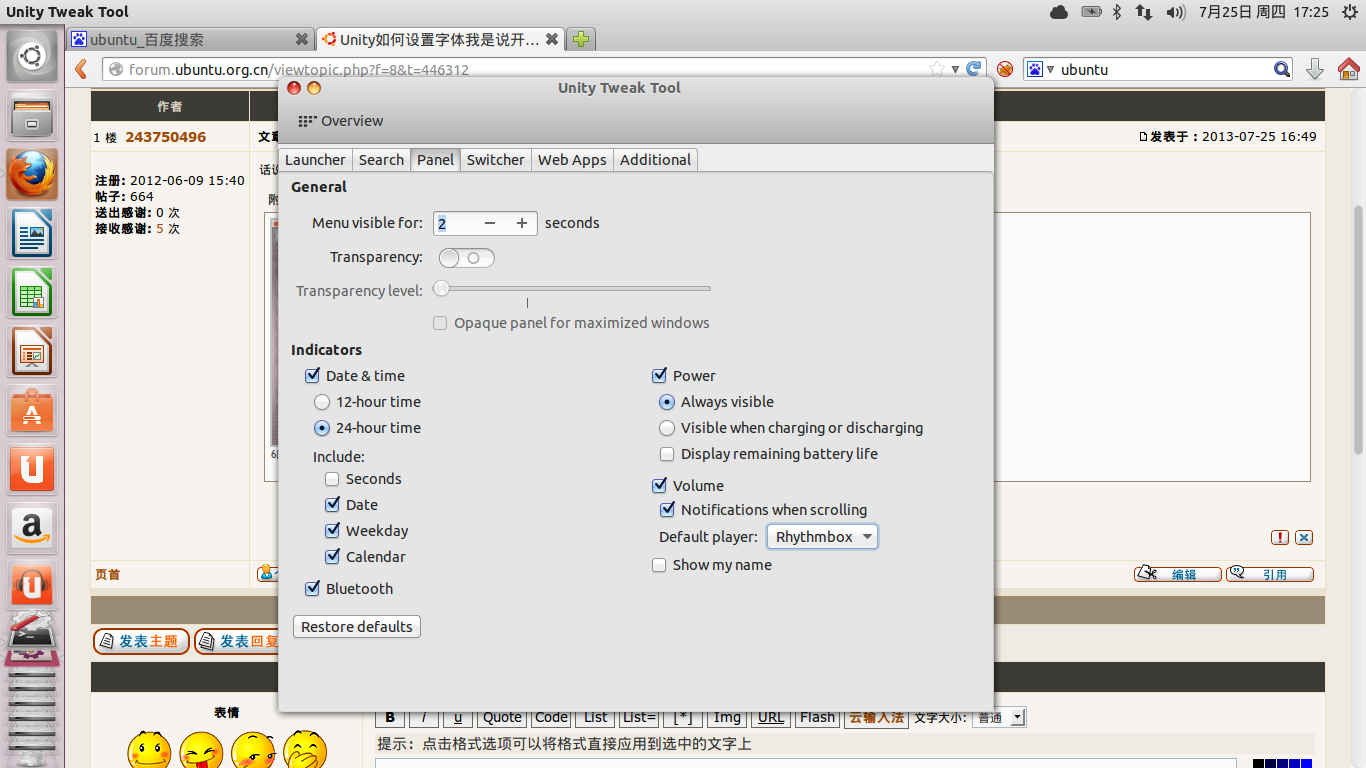
Task: Open Ubuntu One launcher icon
Action: point(32,469)
